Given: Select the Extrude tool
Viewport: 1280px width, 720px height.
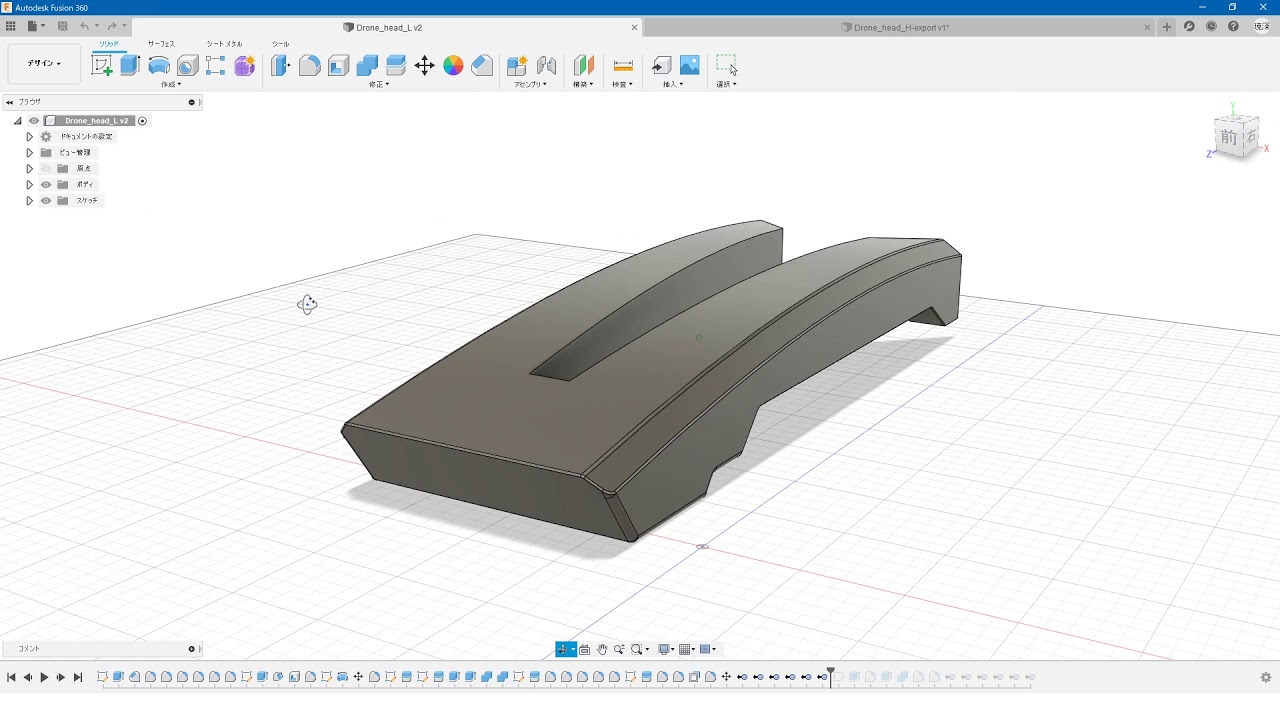Looking at the screenshot, I should point(130,66).
